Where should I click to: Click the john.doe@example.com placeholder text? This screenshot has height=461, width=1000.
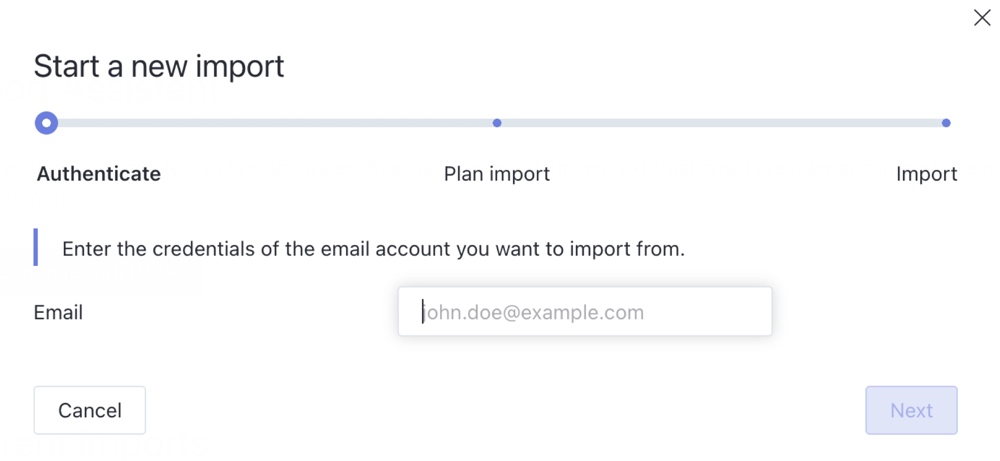[534, 312]
